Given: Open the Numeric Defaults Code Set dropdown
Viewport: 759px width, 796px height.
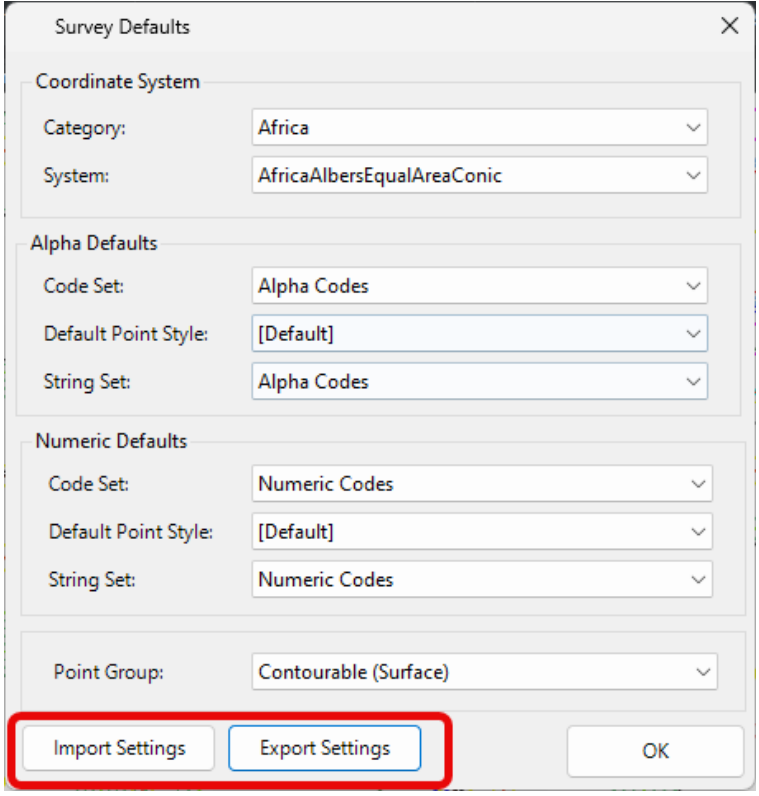Looking at the screenshot, I should pos(482,484).
